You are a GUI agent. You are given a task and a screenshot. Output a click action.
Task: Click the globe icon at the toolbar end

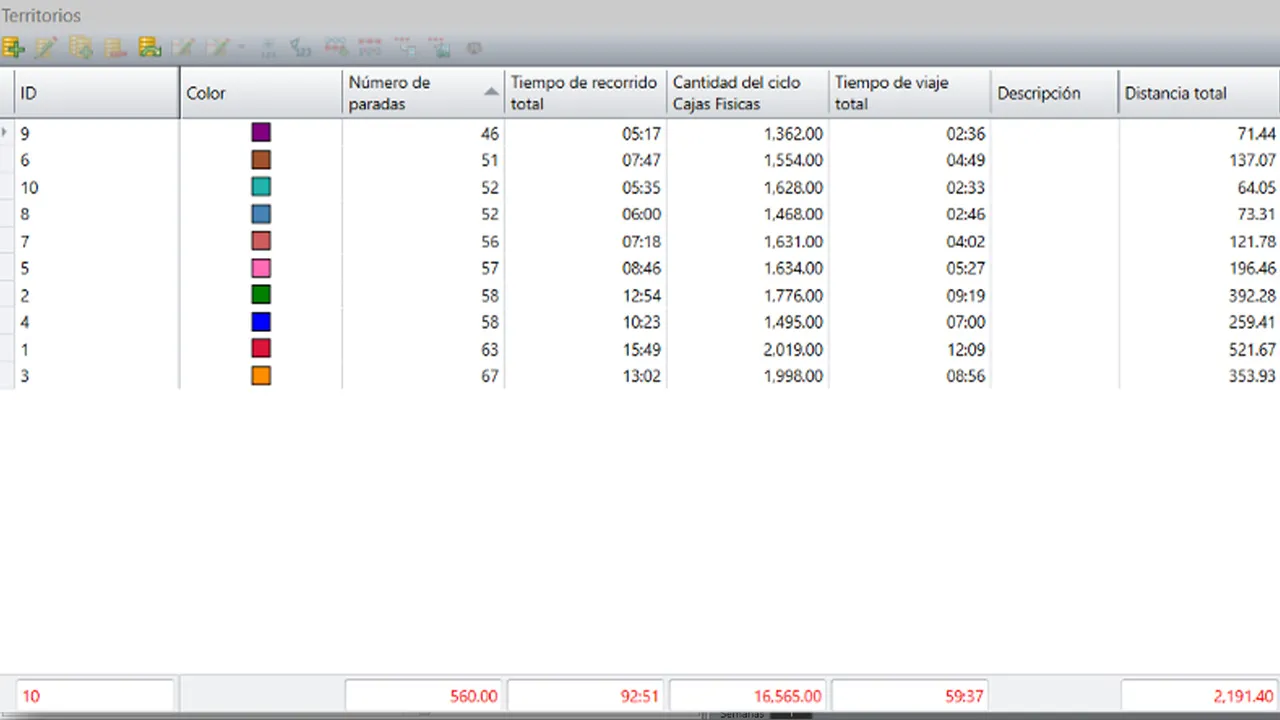click(x=473, y=47)
